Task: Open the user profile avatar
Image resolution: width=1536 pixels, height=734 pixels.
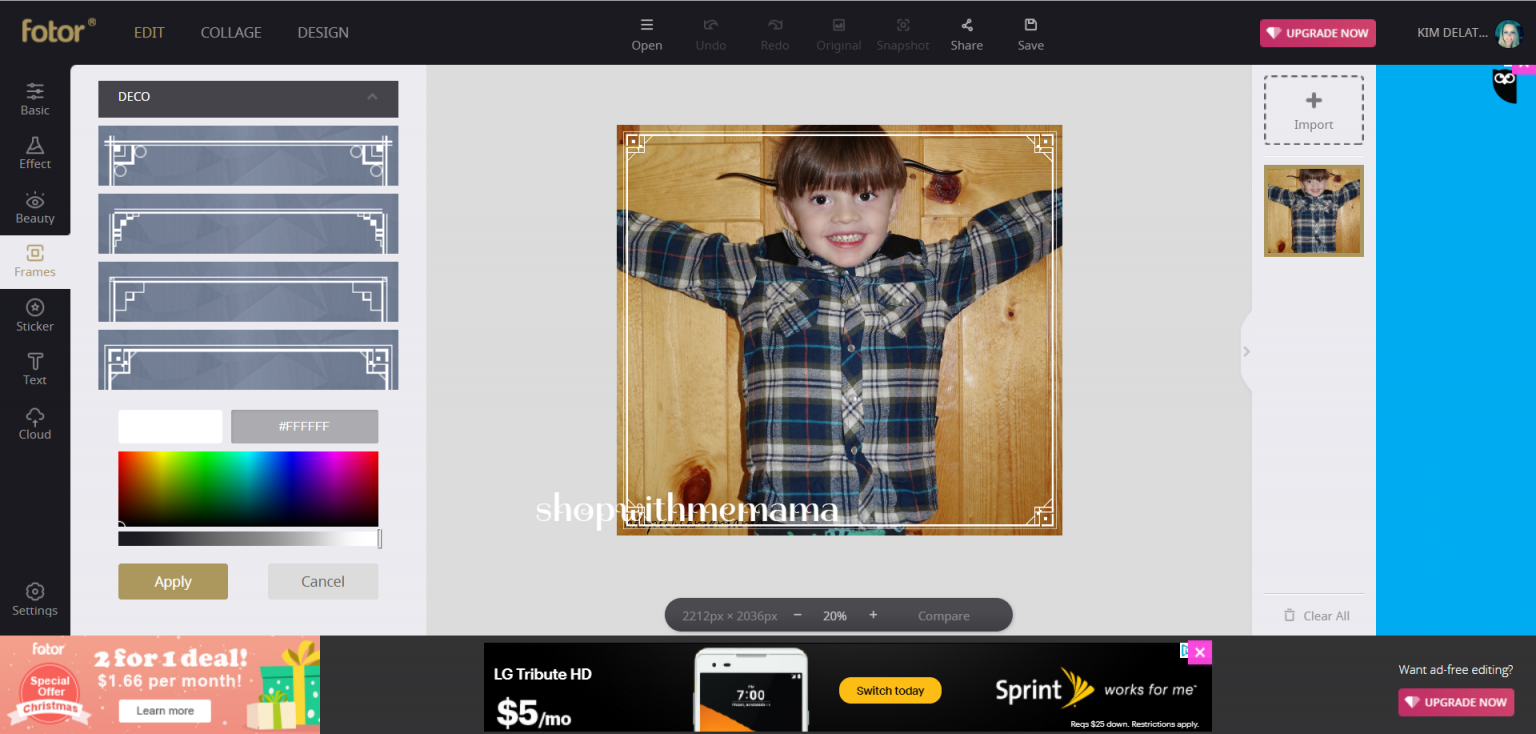Action: (1508, 33)
